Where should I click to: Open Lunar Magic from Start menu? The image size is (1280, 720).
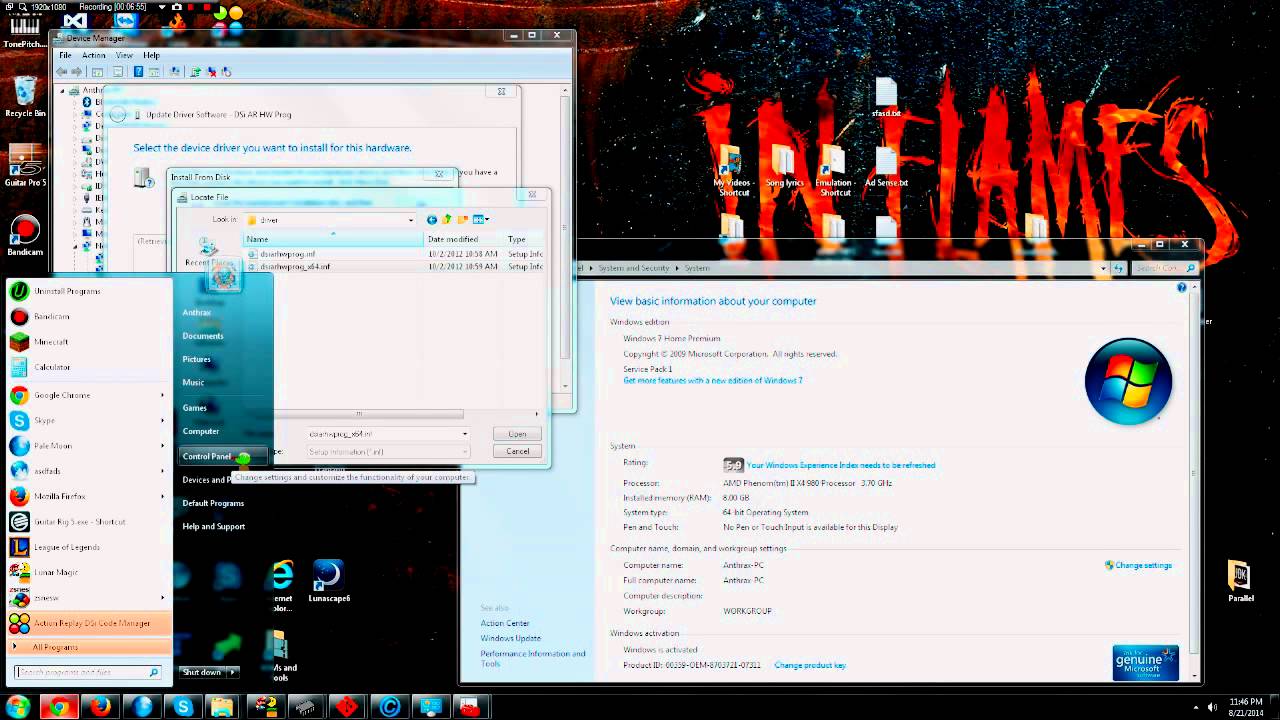(88, 572)
